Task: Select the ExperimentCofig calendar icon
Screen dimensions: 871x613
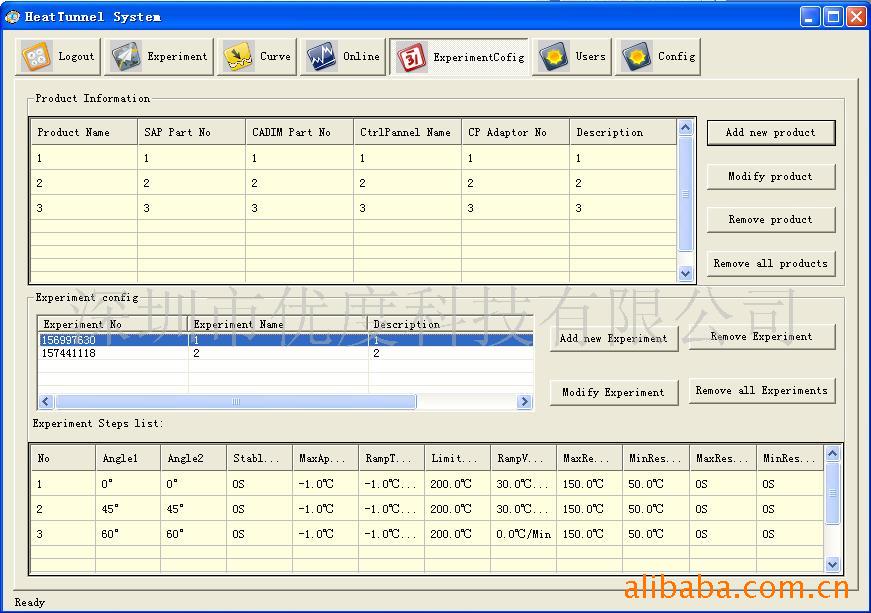Action: click(x=412, y=57)
